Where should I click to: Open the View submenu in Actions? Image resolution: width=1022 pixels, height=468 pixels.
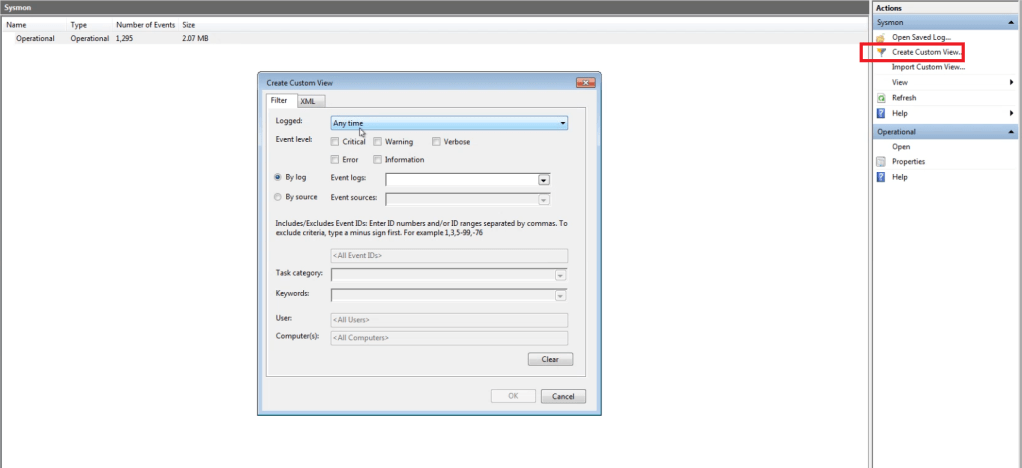point(900,83)
